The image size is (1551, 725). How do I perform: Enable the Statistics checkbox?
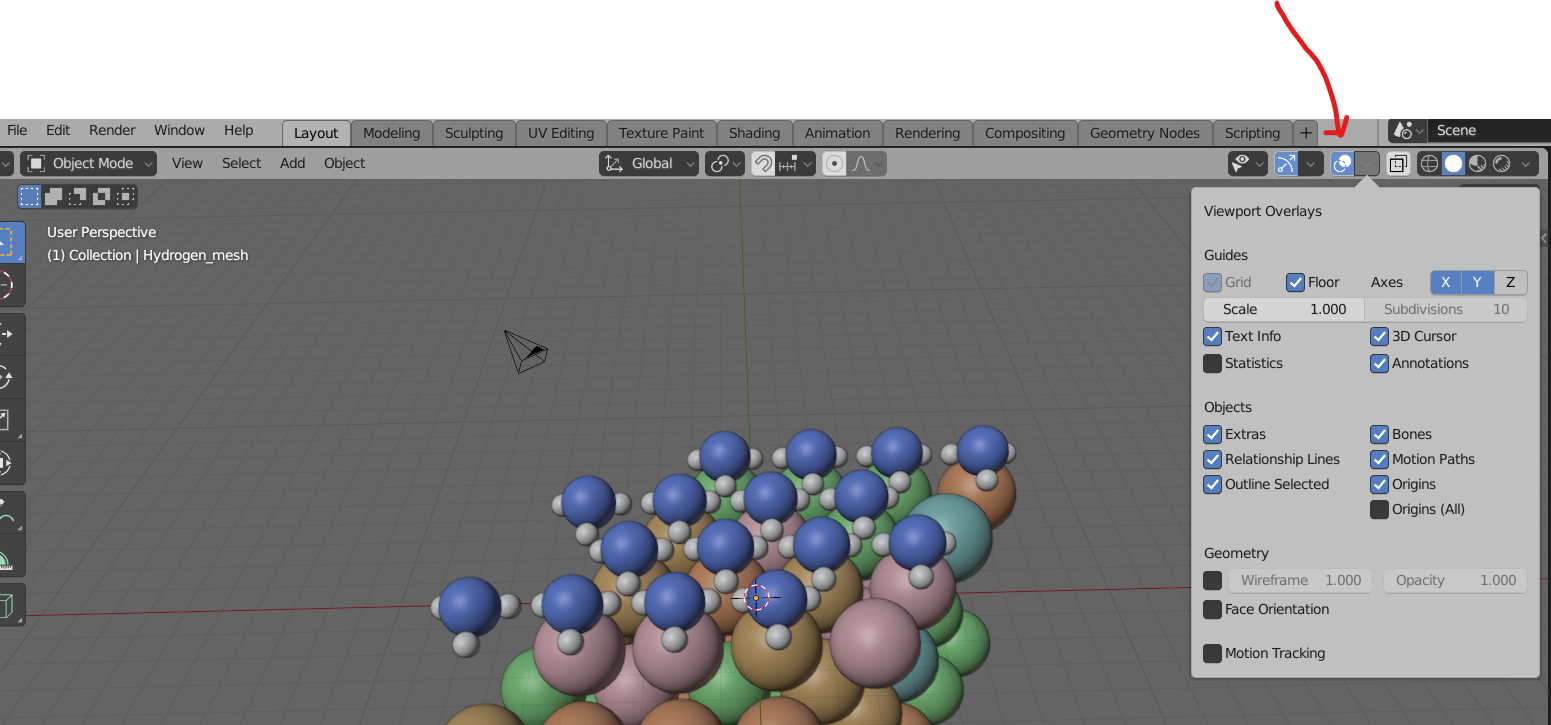1213,363
